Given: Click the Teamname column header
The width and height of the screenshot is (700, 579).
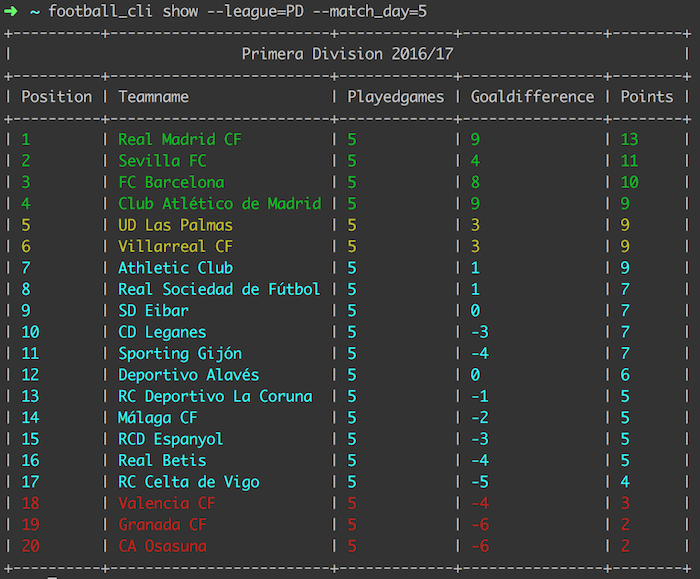Looking at the screenshot, I should (154, 97).
